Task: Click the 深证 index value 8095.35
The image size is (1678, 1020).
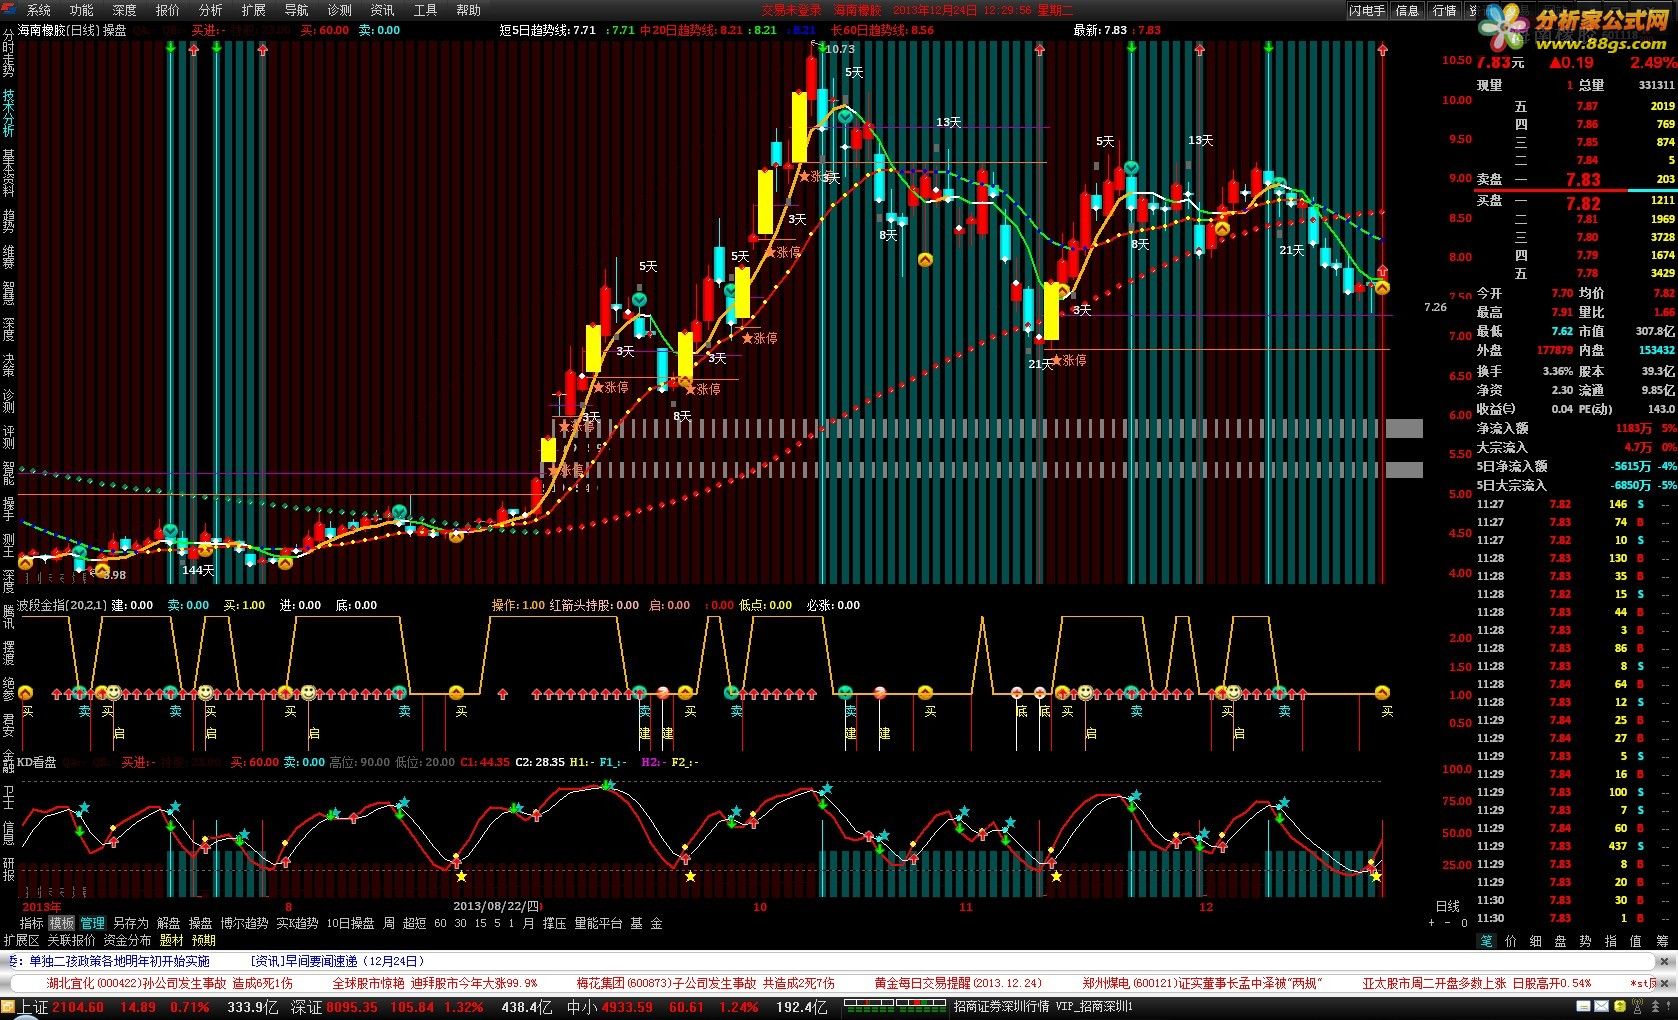Action: coord(352,1007)
